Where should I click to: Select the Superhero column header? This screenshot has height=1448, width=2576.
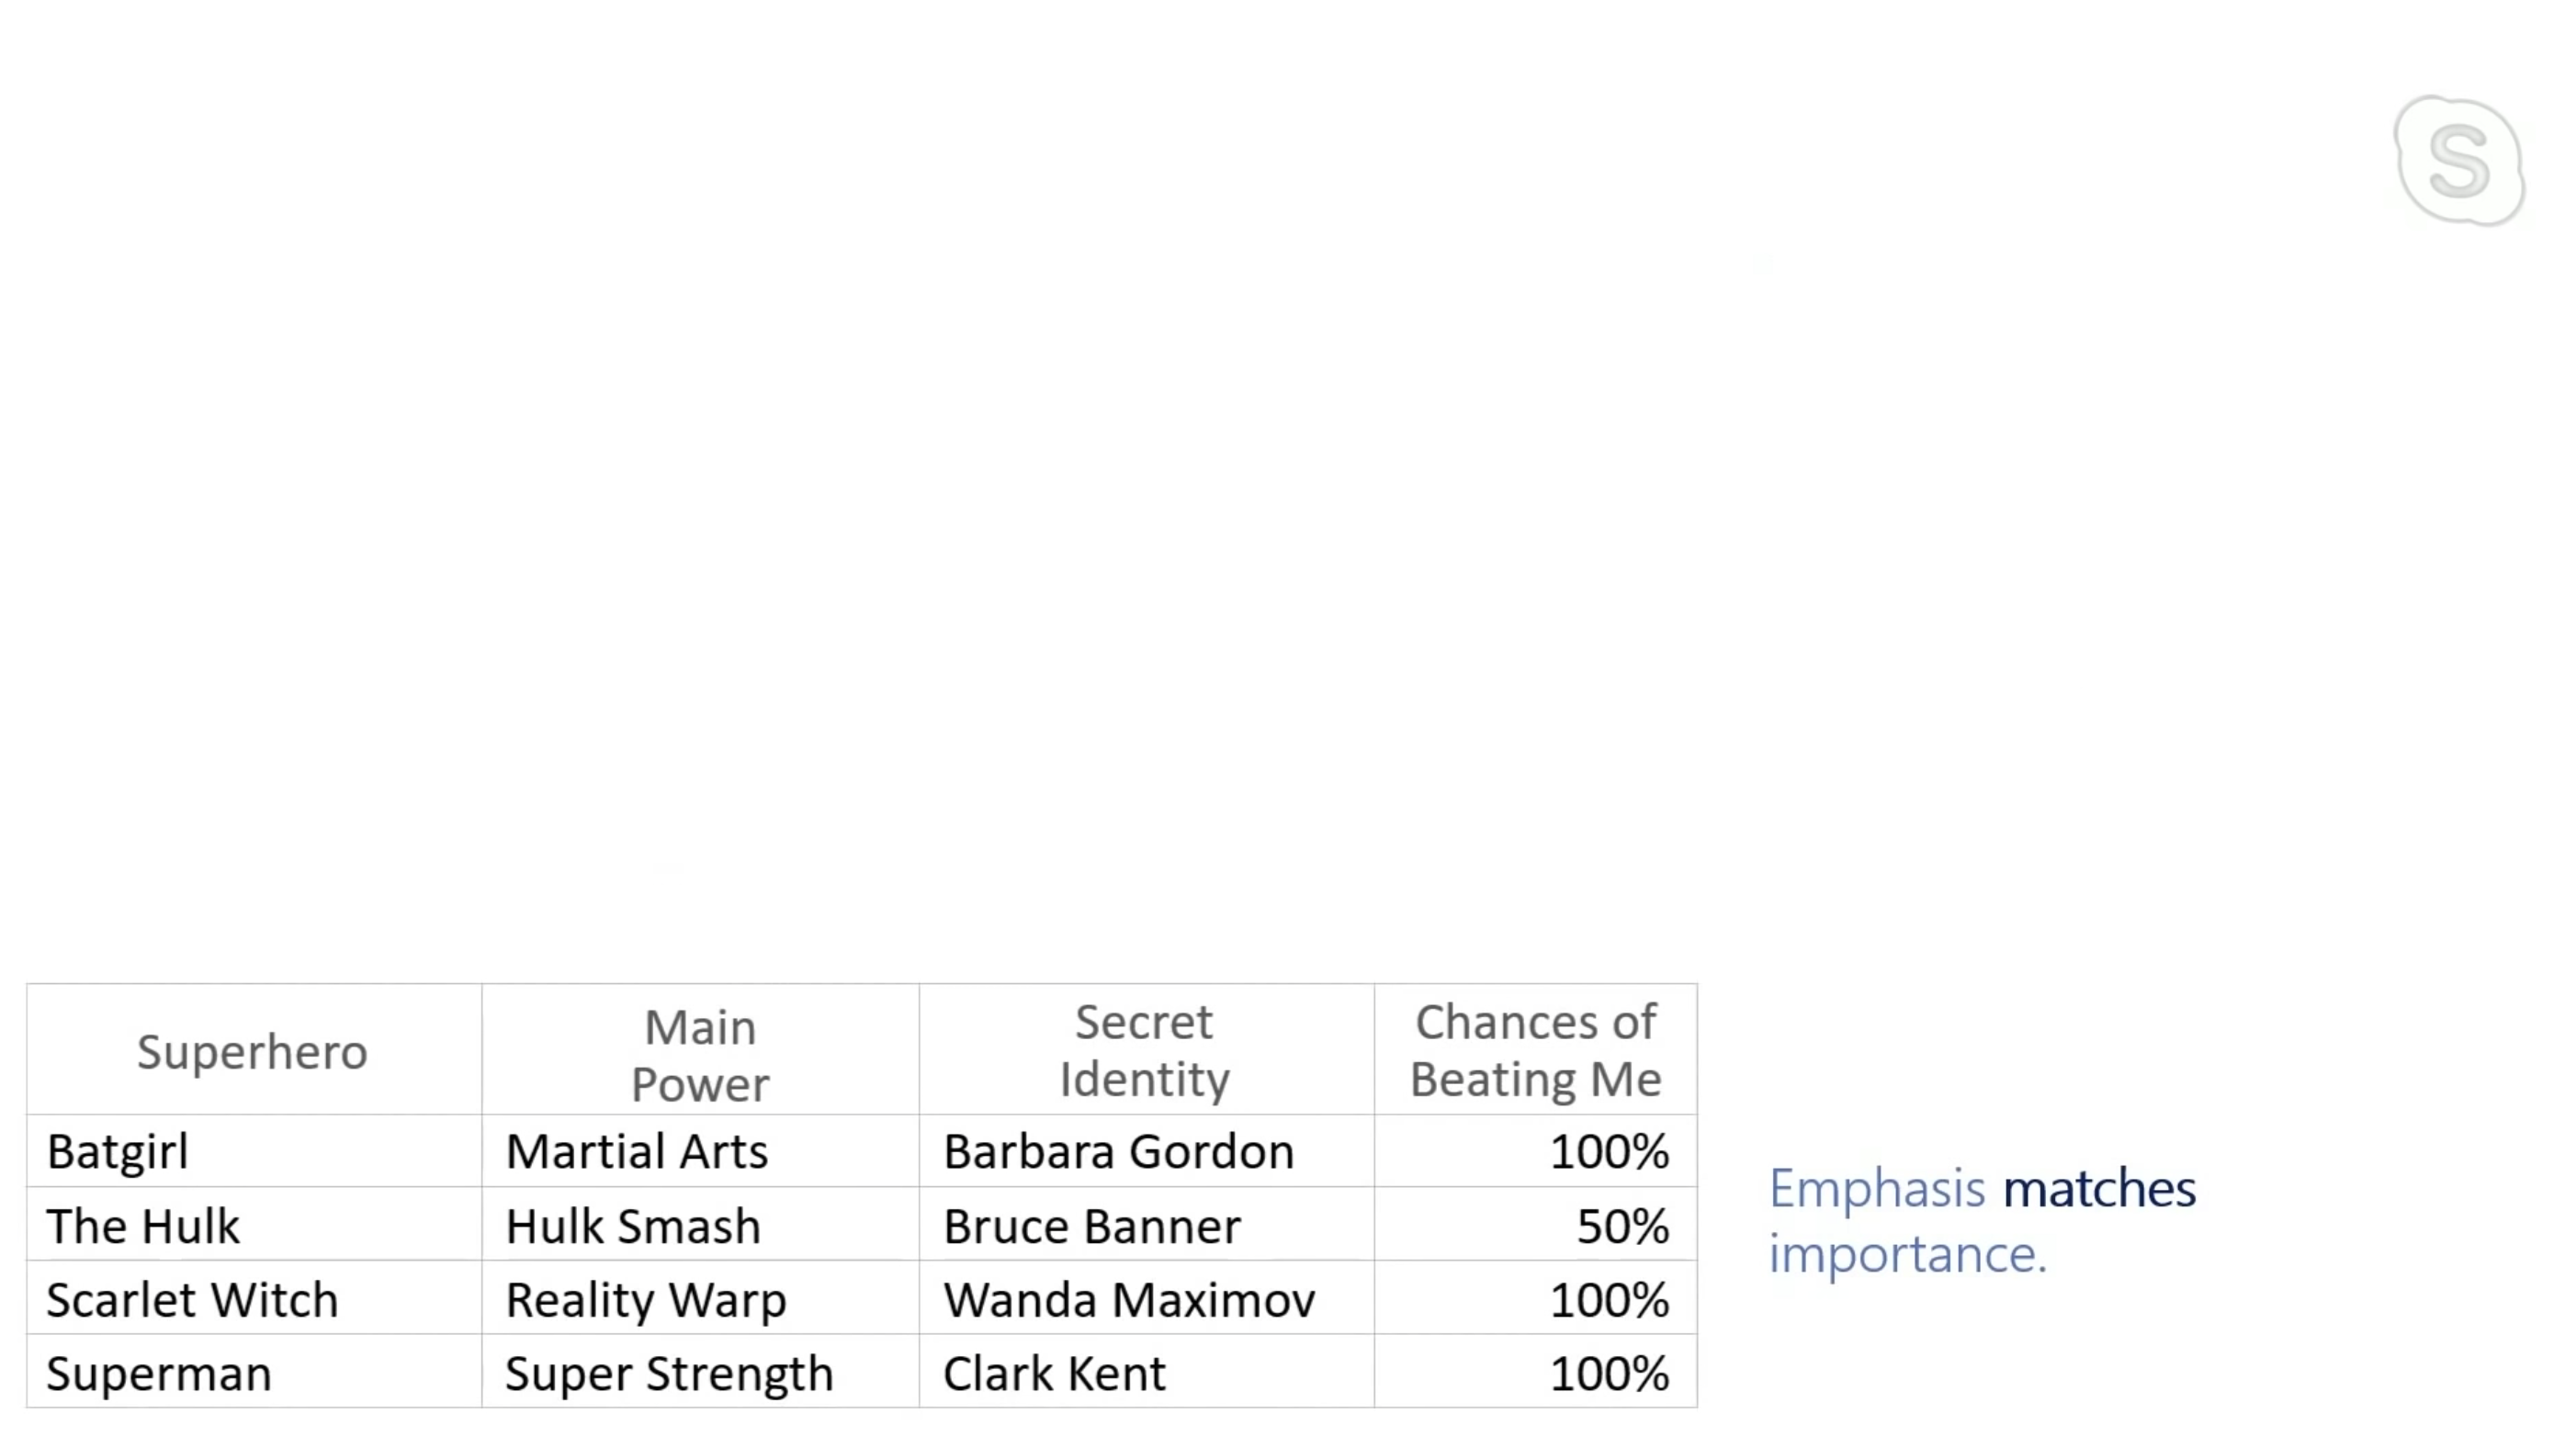click(252, 1052)
